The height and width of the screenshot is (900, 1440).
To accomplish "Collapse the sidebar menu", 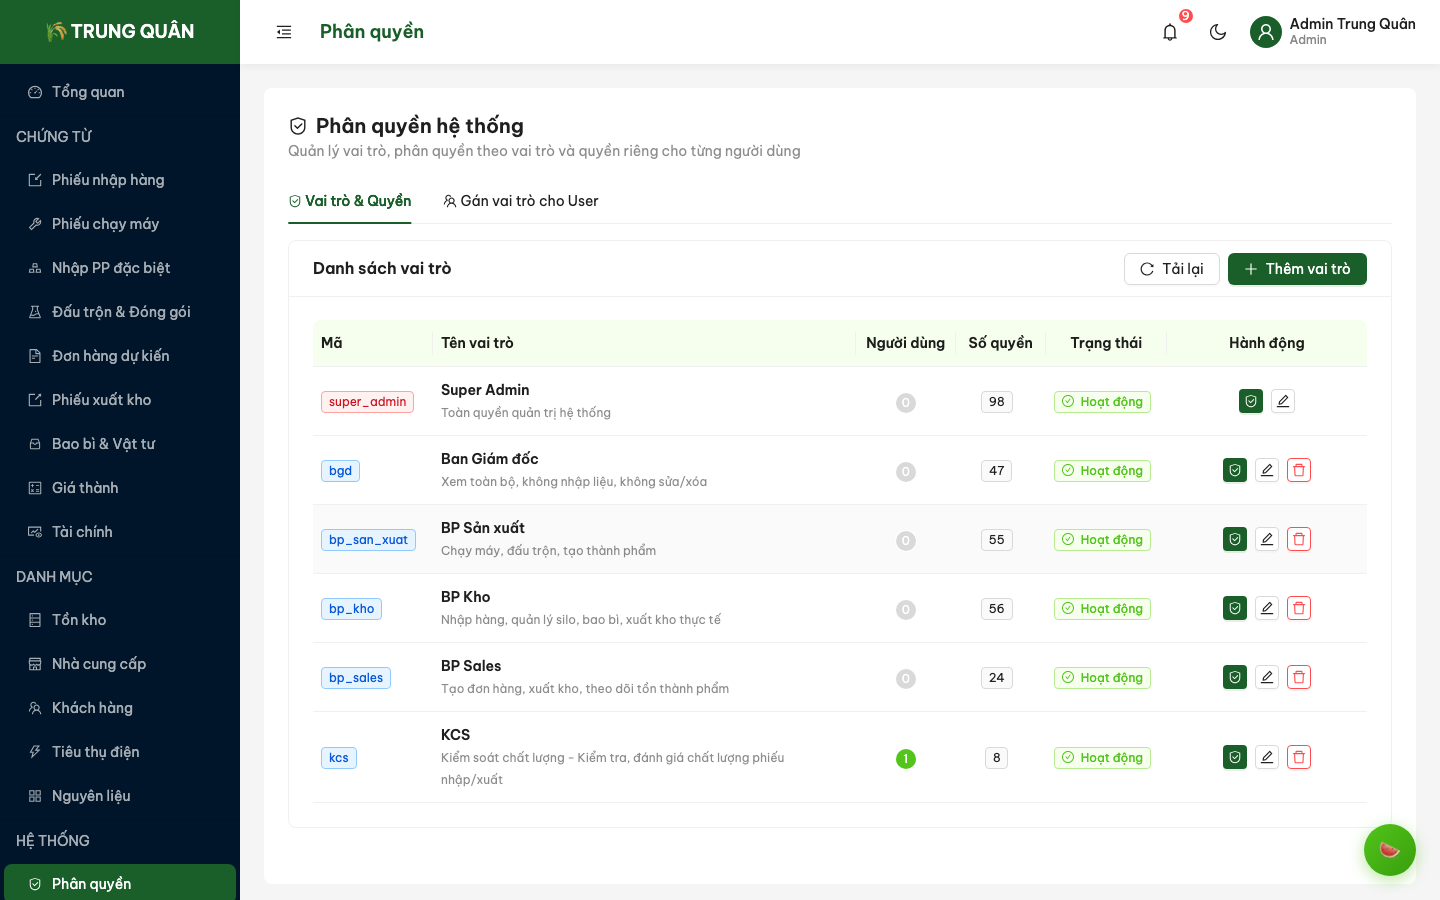I will [x=284, y=32].
